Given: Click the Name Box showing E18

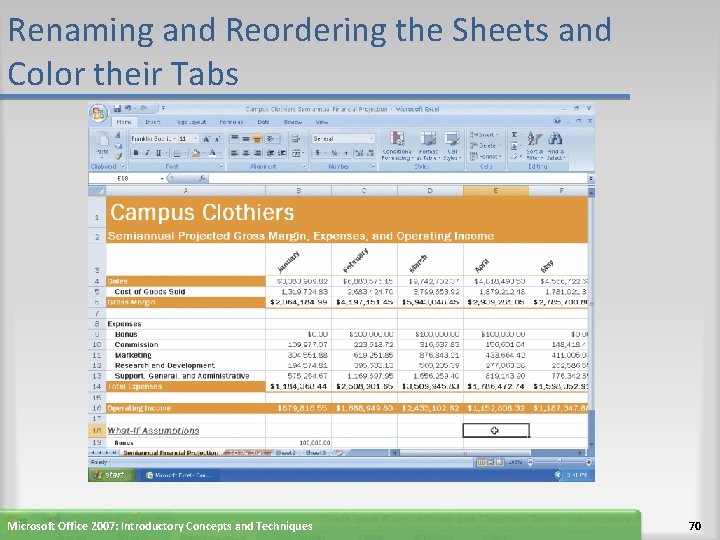Looking at the screenshot, I should [124, 178].
